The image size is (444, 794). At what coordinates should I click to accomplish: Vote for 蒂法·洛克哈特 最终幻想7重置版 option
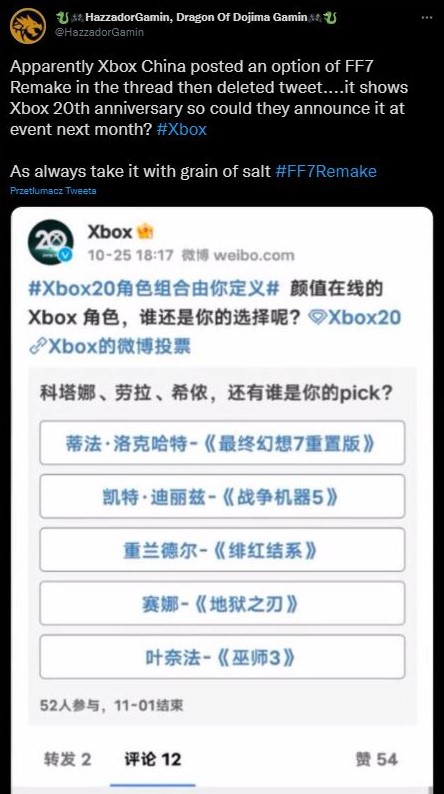click(222, 443)
